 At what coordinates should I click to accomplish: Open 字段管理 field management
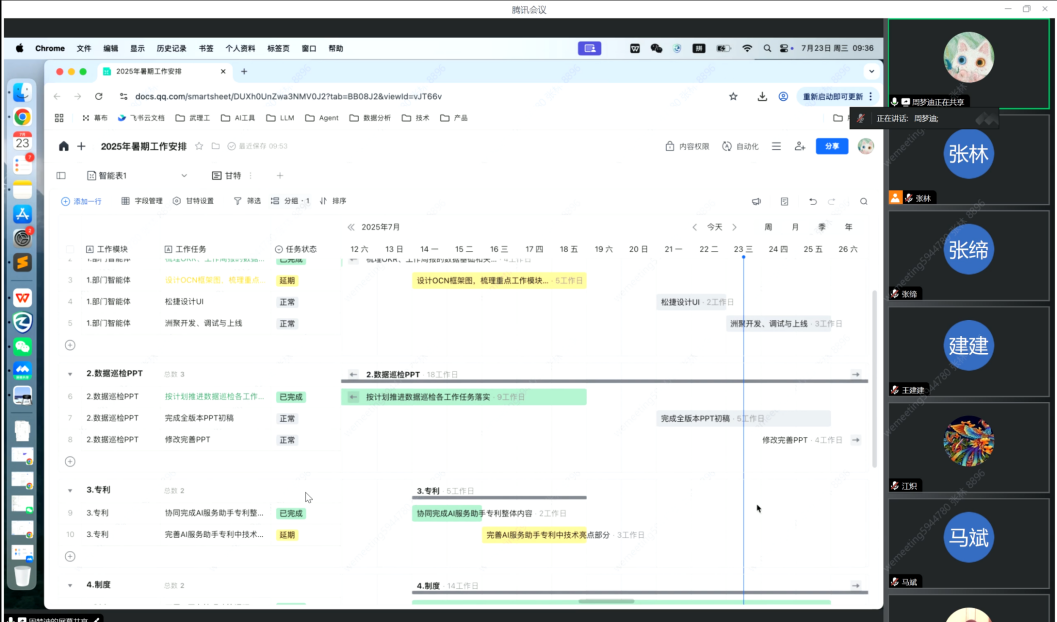[x=142, y=201]
